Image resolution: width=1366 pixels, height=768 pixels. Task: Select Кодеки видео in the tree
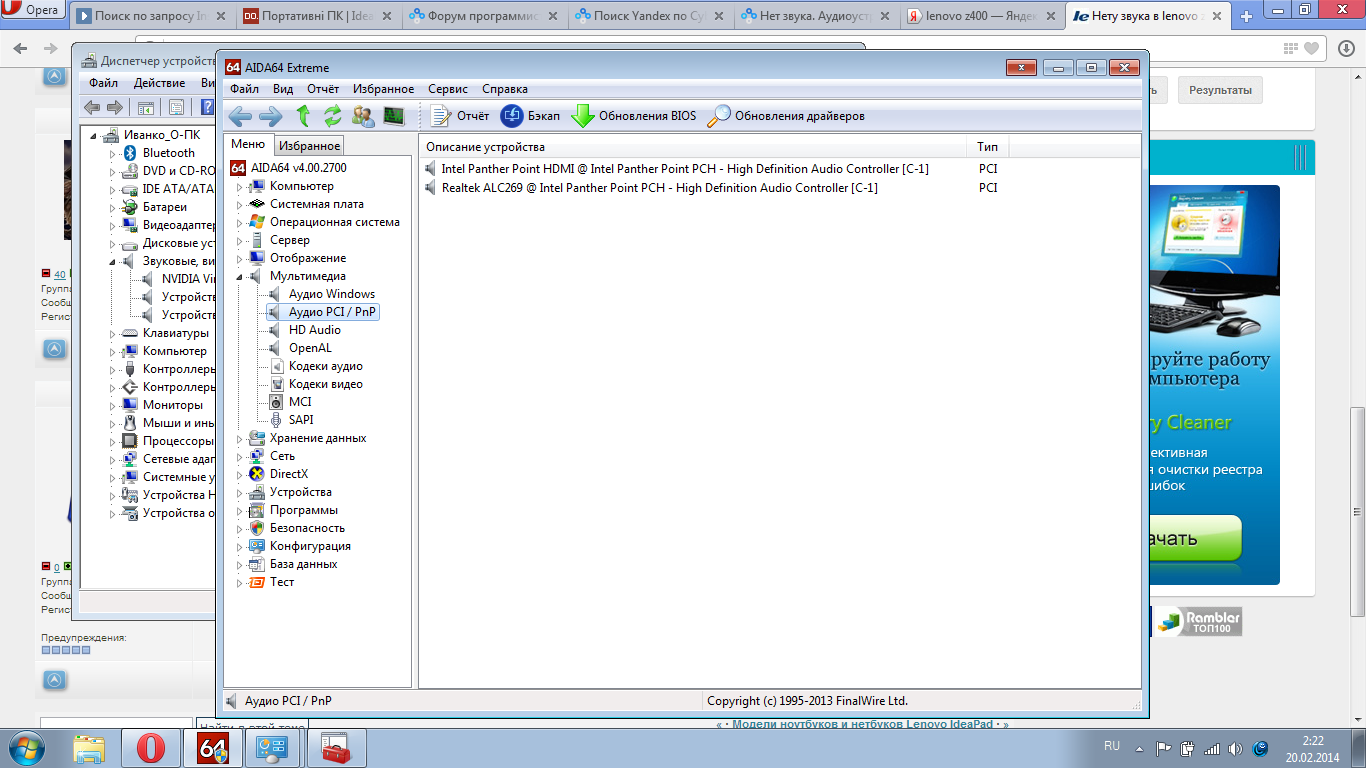pyautogui.click(x=325, y=384)
